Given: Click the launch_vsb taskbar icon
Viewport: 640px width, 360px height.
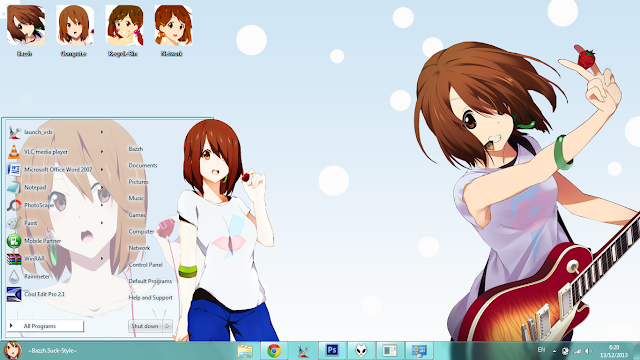Looking at the screenshot, I should coord(303,351).
